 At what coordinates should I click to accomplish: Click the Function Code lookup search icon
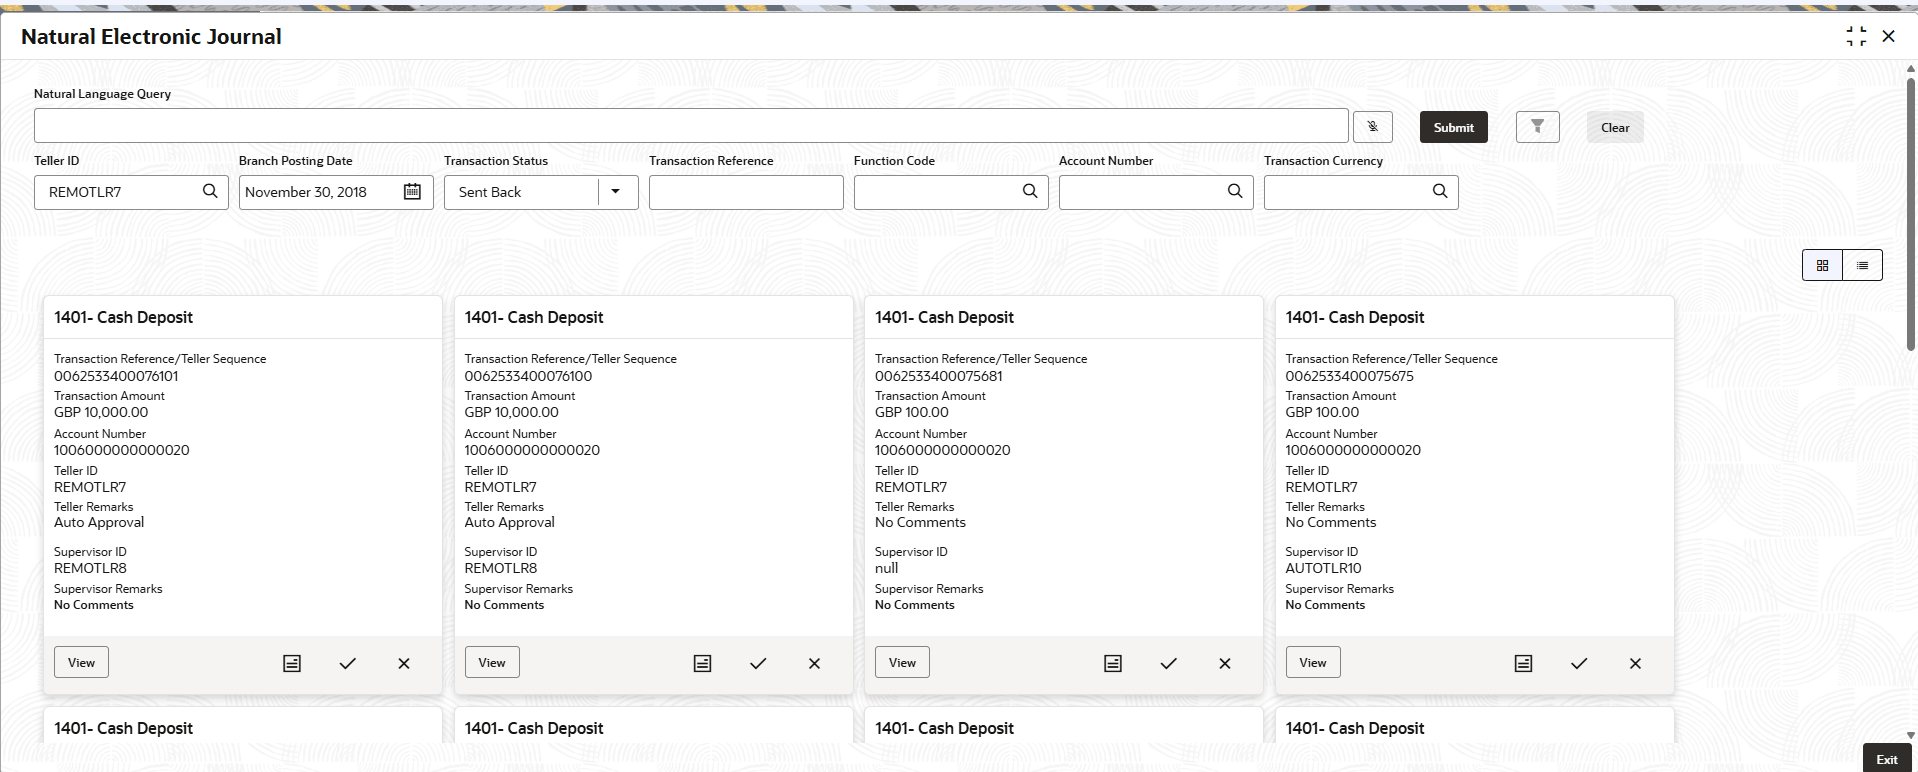coord(1030,191)
